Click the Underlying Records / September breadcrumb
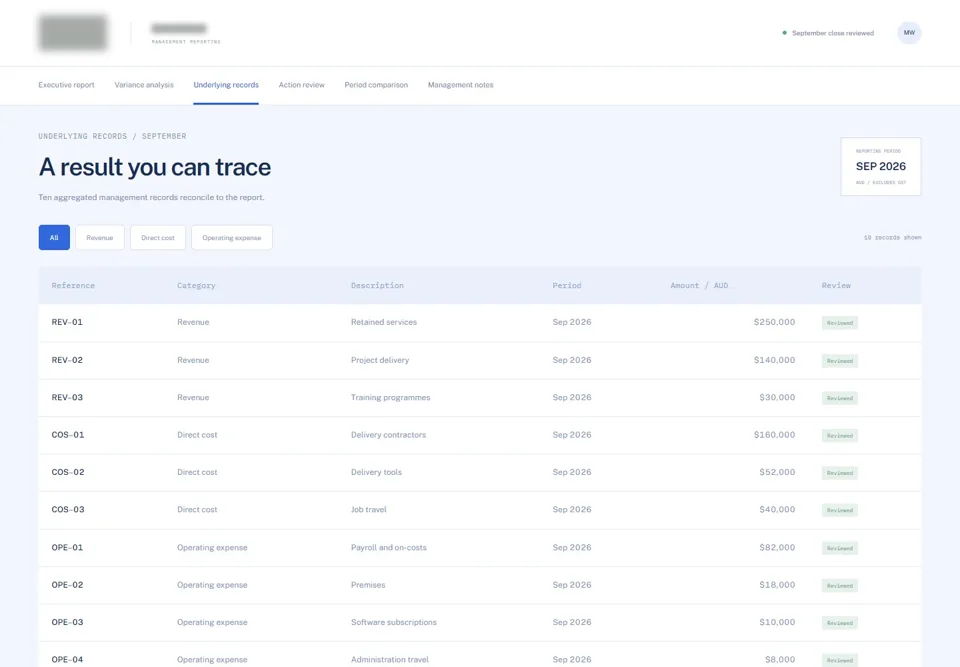Image resolution: width=960 pixels, height=667 pixels. pyautogui.click(x=112, y=136)
